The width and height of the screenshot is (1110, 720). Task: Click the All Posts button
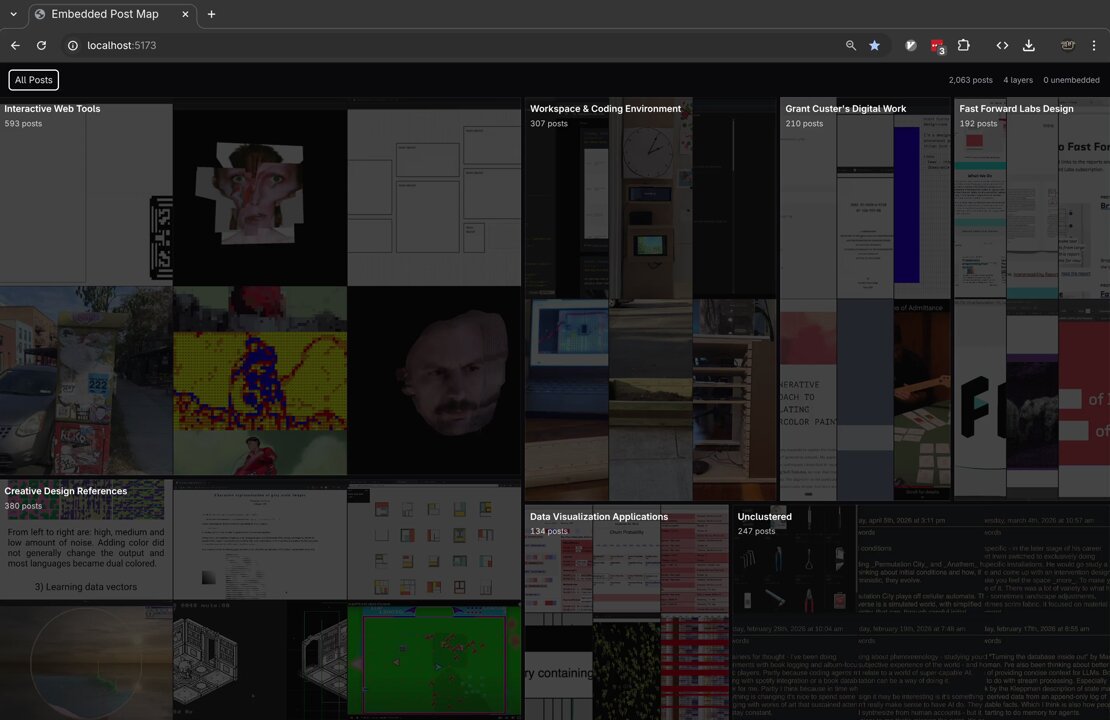coord(33,80)
